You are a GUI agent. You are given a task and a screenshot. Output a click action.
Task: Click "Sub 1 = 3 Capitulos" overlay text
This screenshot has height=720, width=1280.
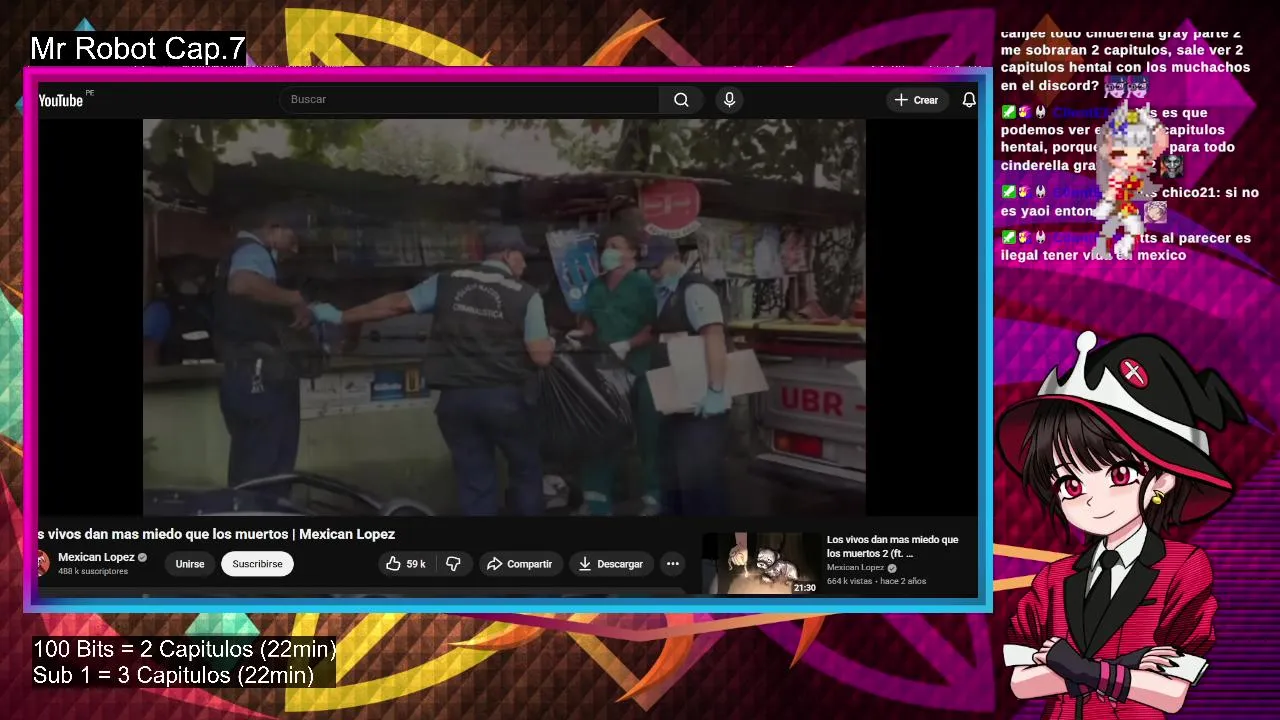pyautogui.click(x=173, y=675)
